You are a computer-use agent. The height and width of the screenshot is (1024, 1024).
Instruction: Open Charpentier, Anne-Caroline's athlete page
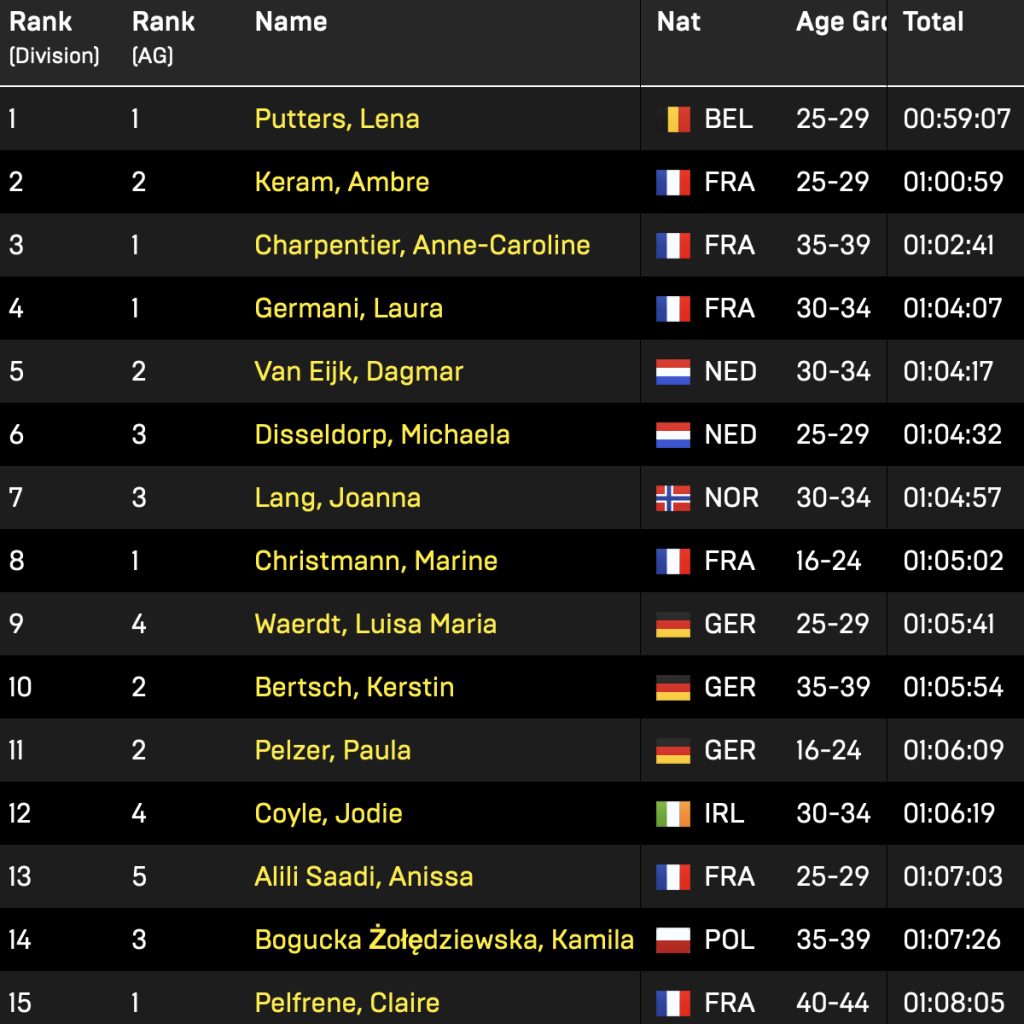coord(422,245)
